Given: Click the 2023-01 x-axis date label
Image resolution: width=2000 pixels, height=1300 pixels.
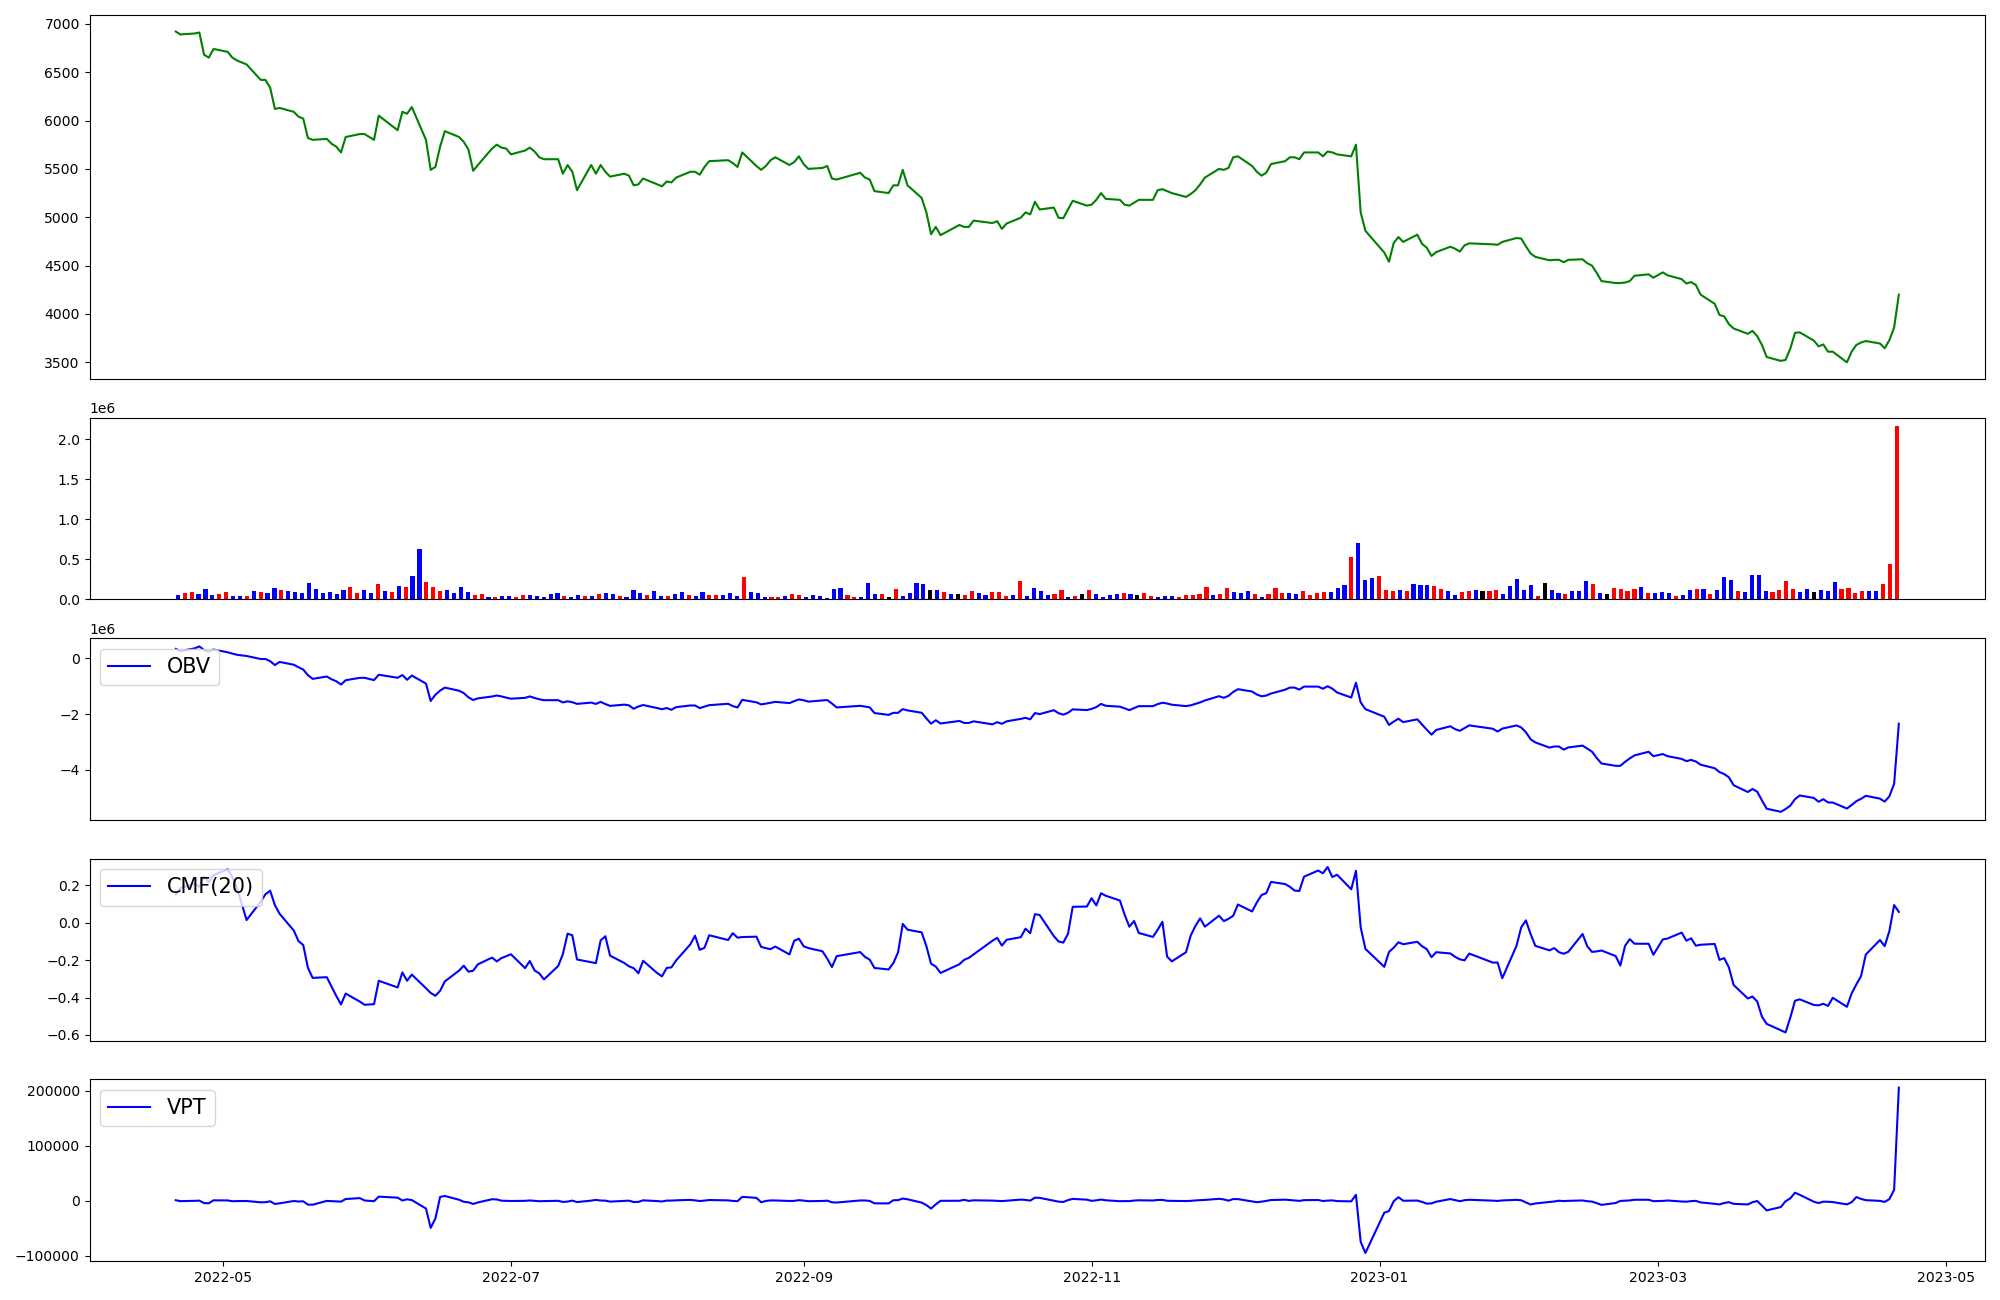Looking at the screenshot, I should tap(1380, 1277).
